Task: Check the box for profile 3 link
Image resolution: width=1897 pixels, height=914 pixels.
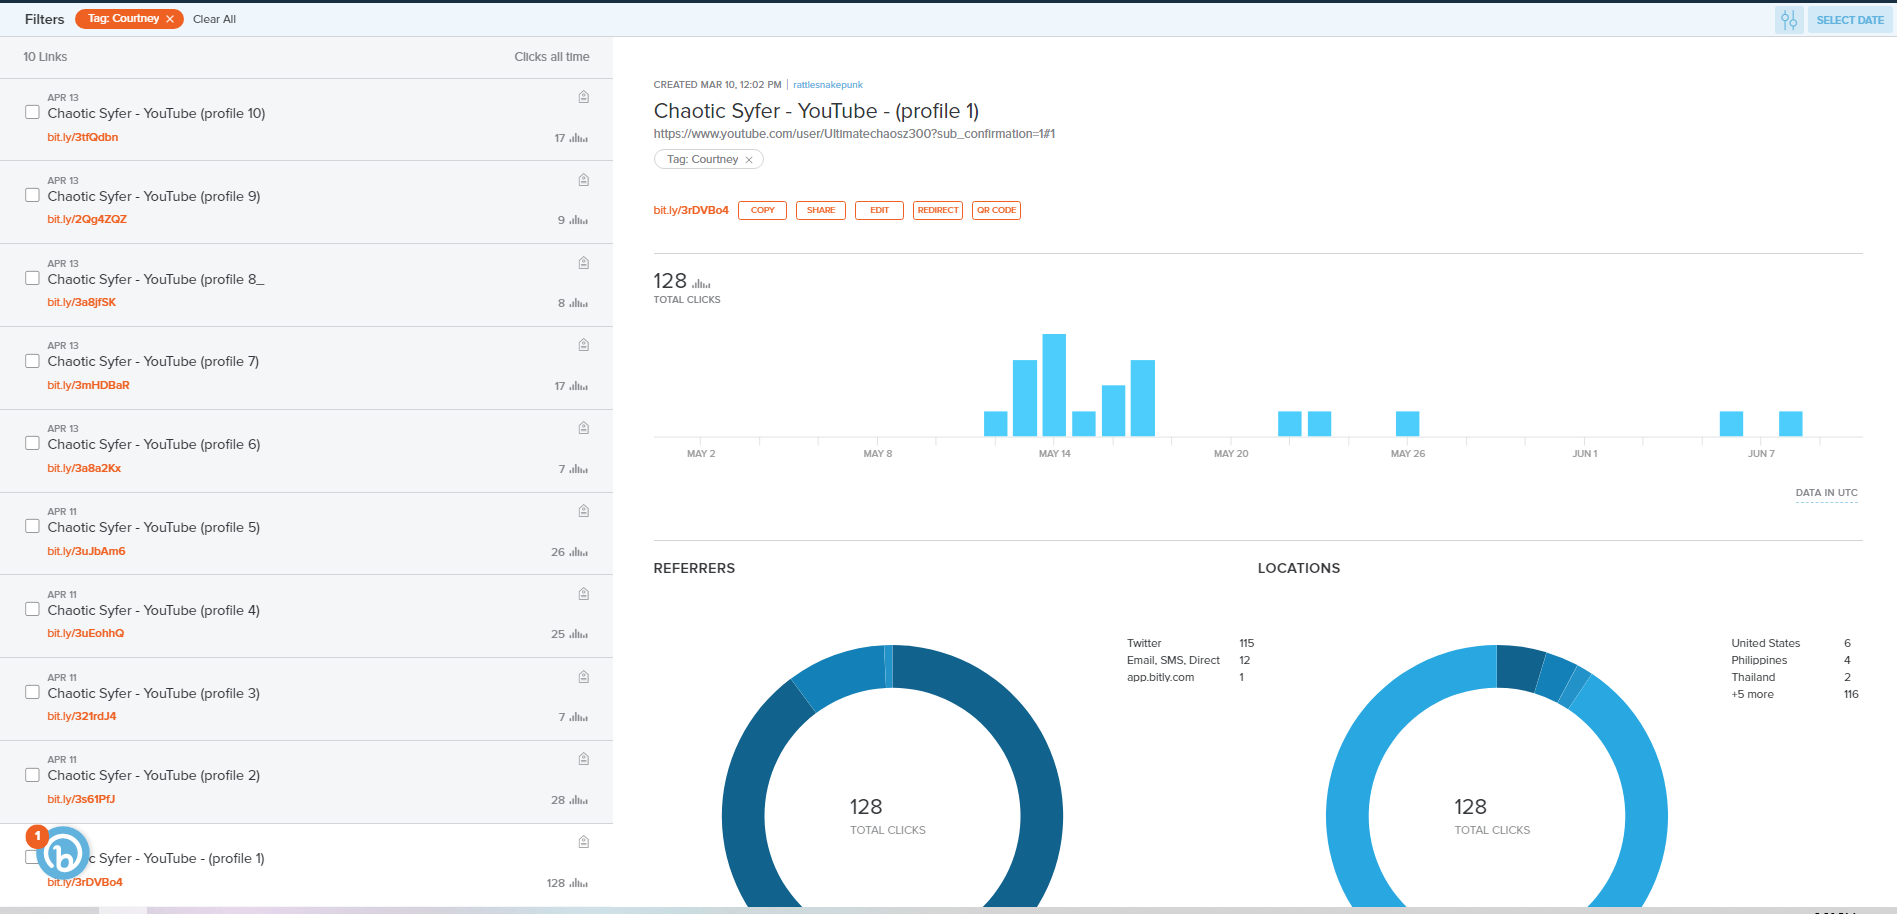Action: click(33, 692)
